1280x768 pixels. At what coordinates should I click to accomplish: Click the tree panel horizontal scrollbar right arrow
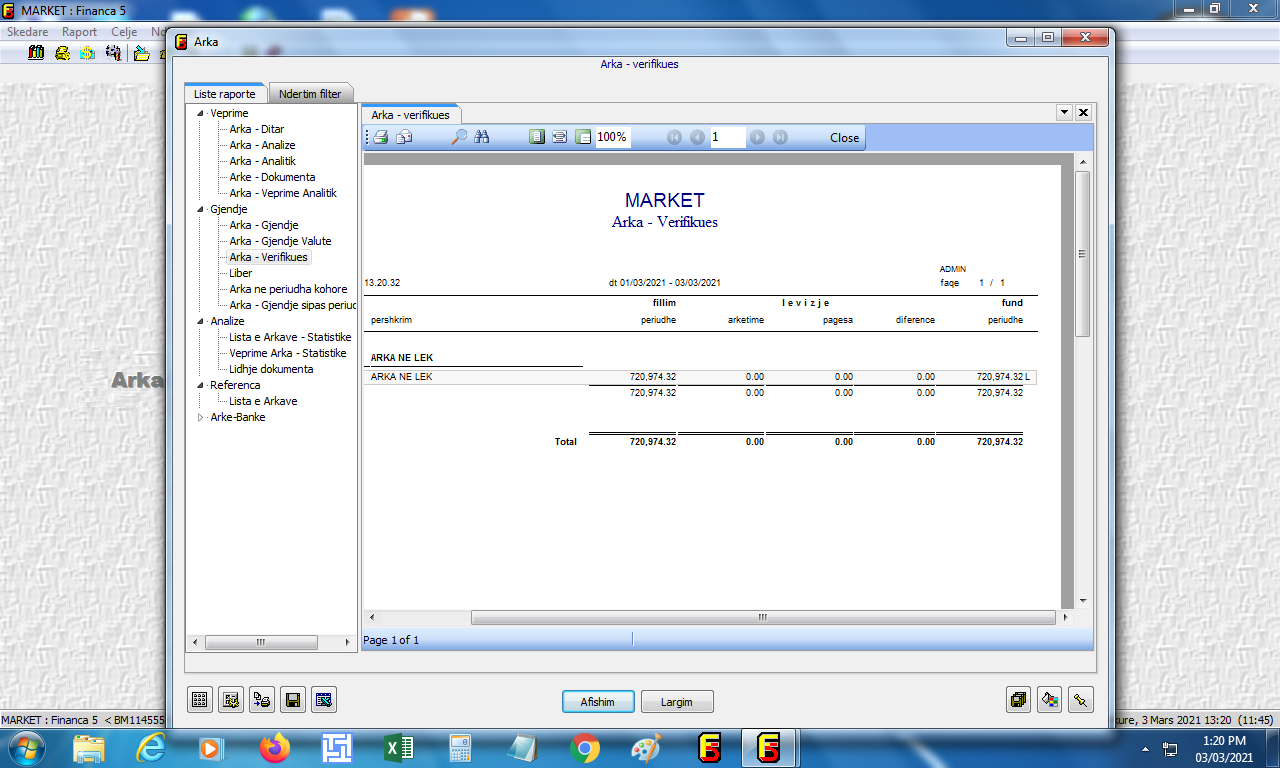point(348,642)
